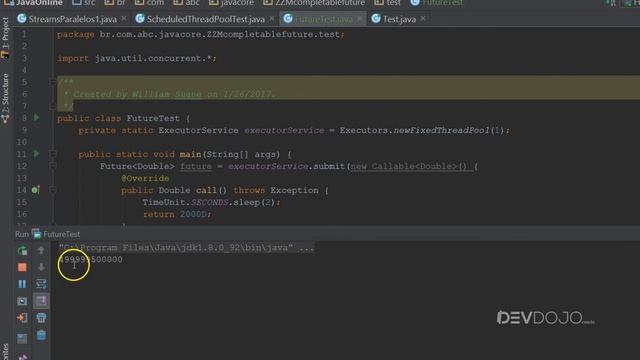Viewport: 640px width, 360px height.
Task: Close Test.java tab
Action: (x=423, y=19)
